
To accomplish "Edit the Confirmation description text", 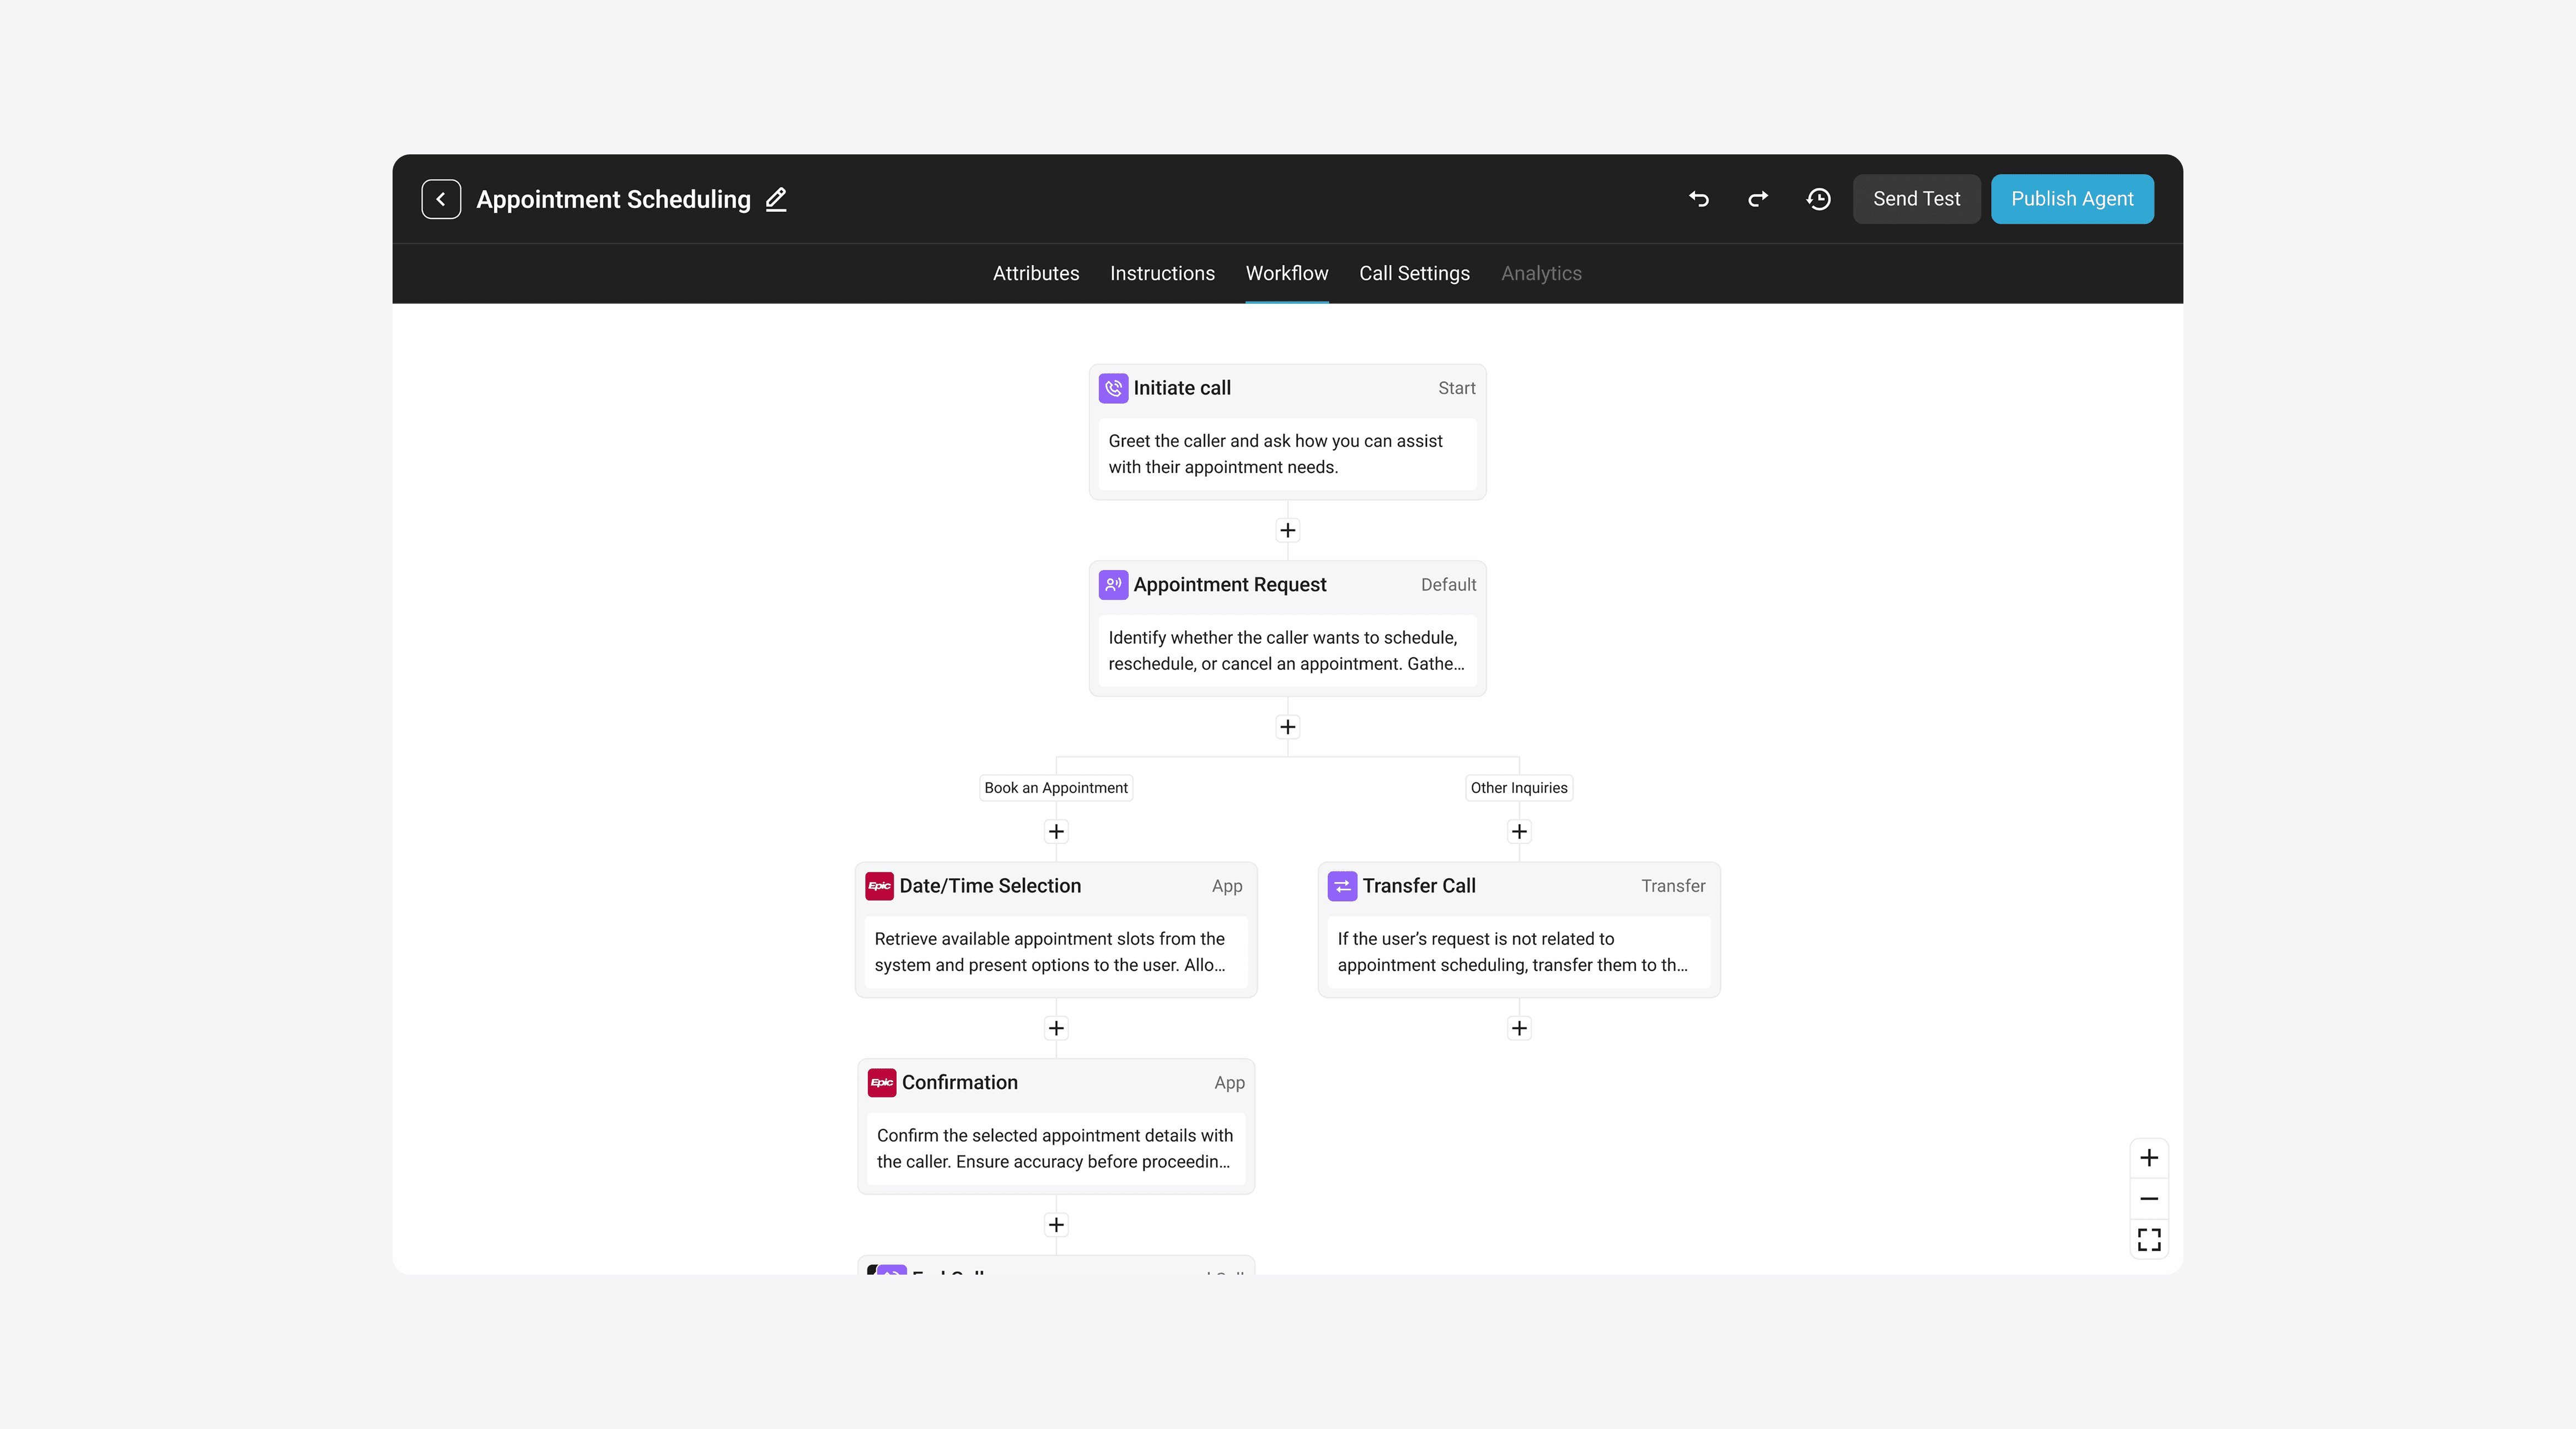I will (x=1055, y=1149).
